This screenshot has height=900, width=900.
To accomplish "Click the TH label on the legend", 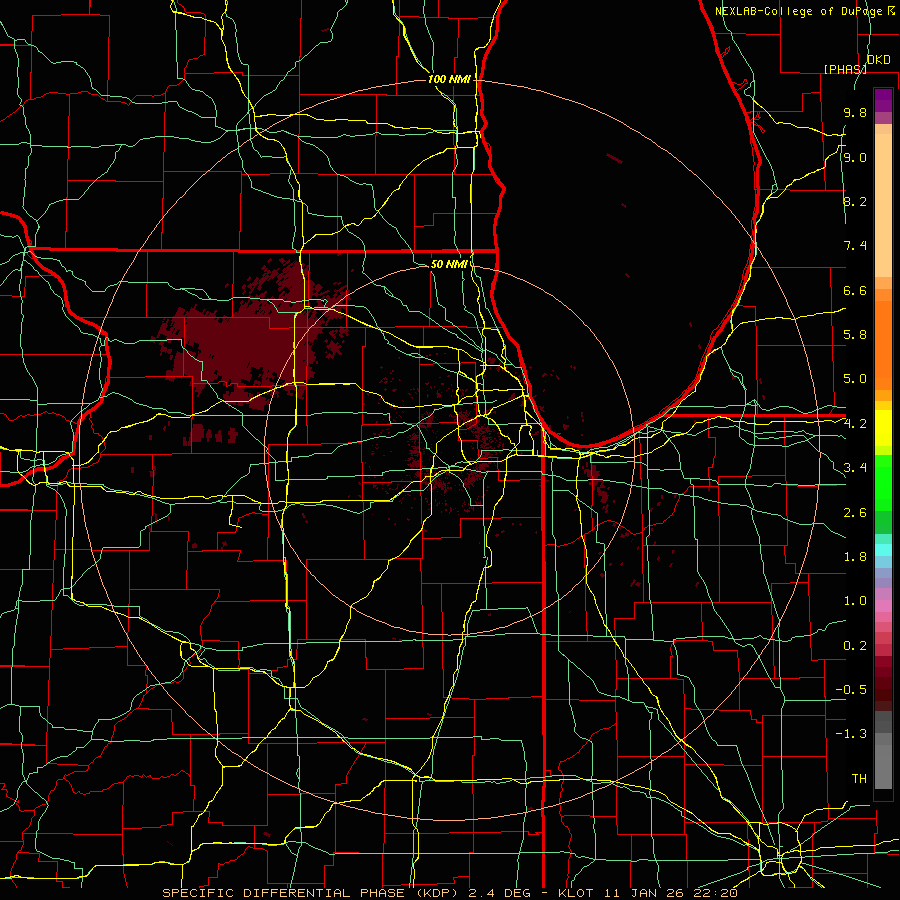I will coord(859,779).
